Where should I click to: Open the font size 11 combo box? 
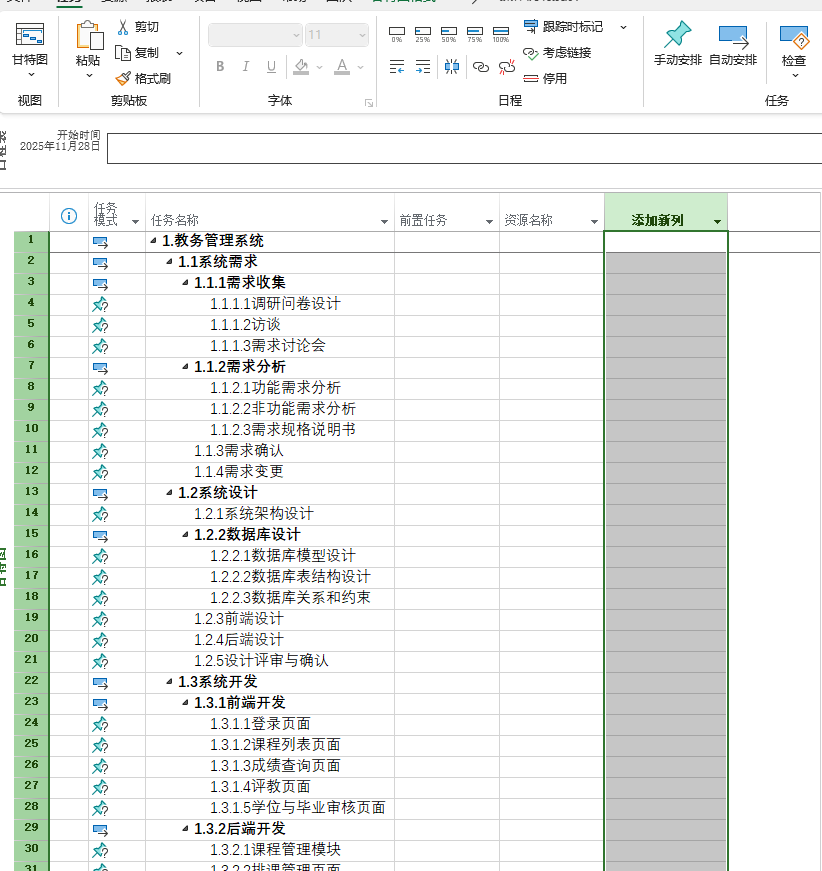337,35
